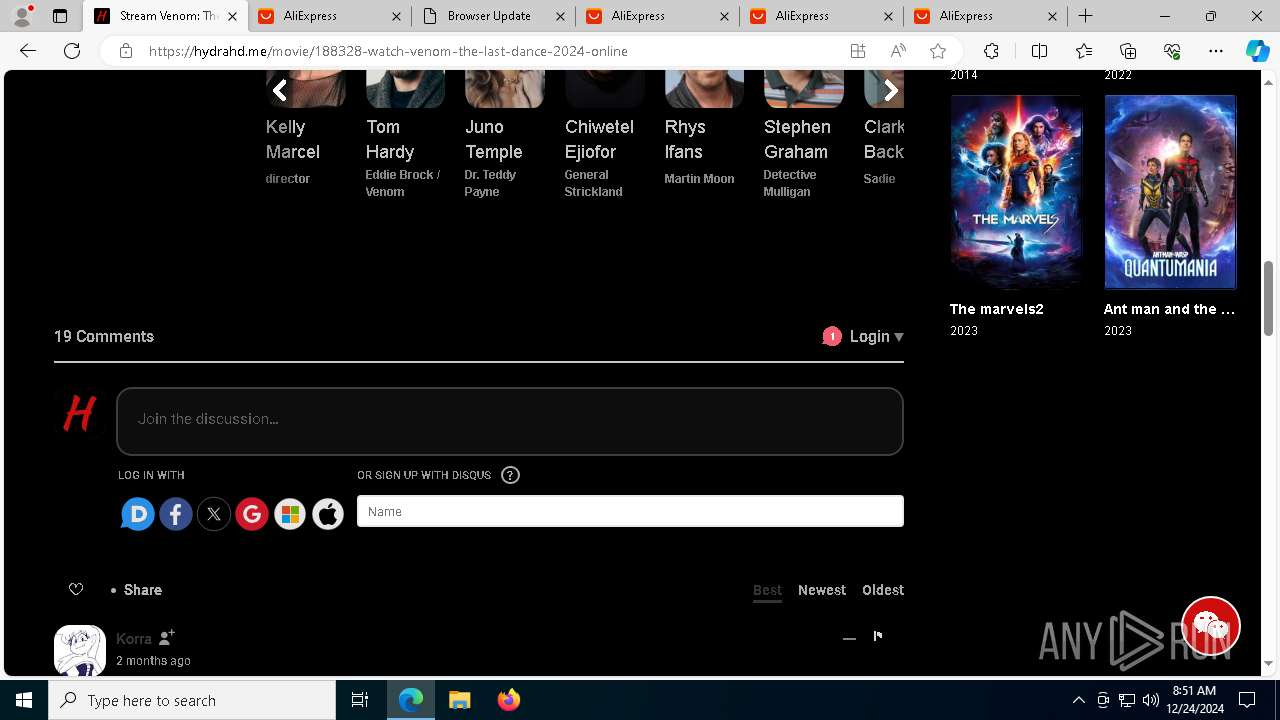Click the heart recommend icon
1280x720 pixels.
coord(76,589)
